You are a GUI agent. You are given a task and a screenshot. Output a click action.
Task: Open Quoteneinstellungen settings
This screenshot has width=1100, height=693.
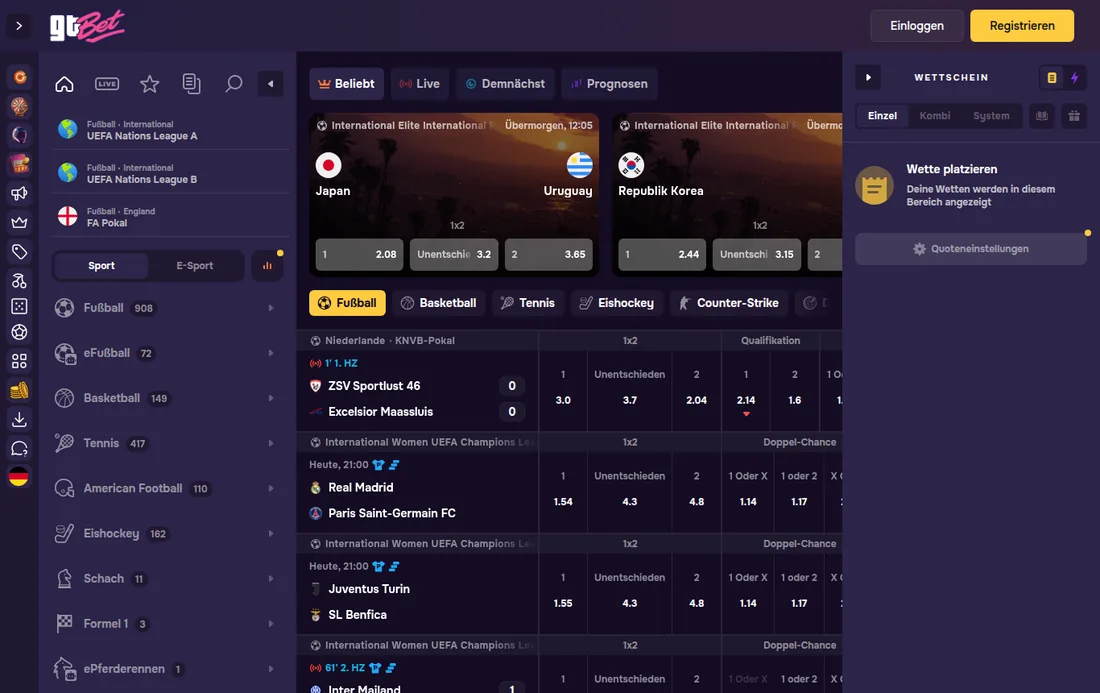coord(971,249)
